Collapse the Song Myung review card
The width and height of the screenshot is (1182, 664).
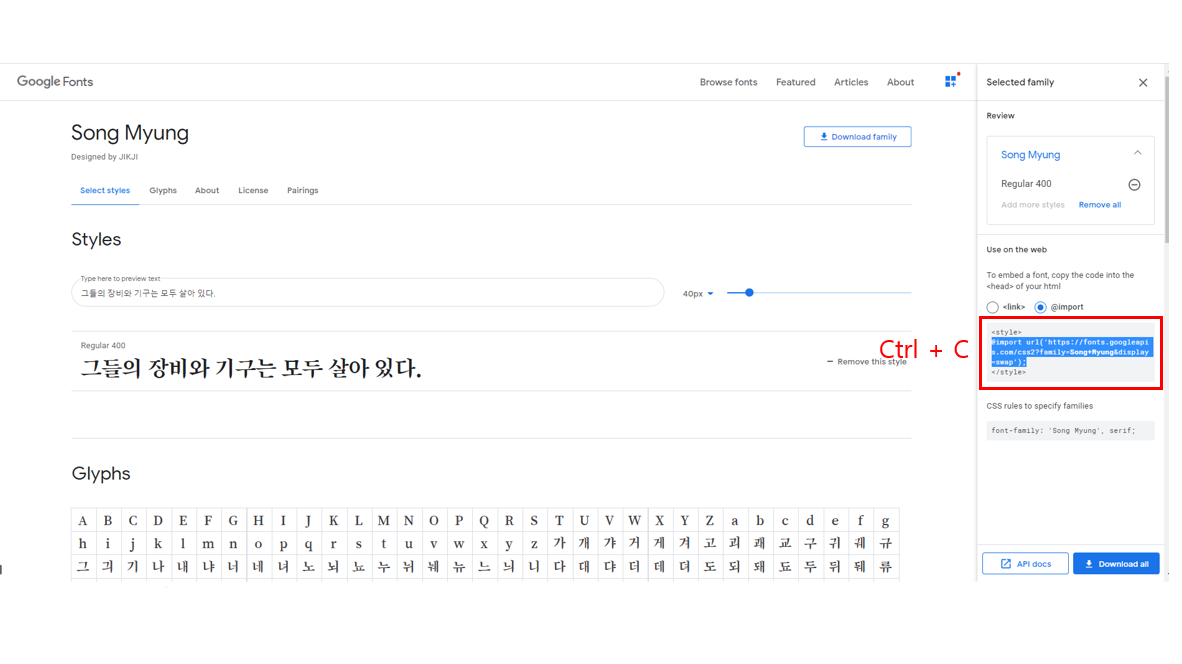[x=1137, y=154]
